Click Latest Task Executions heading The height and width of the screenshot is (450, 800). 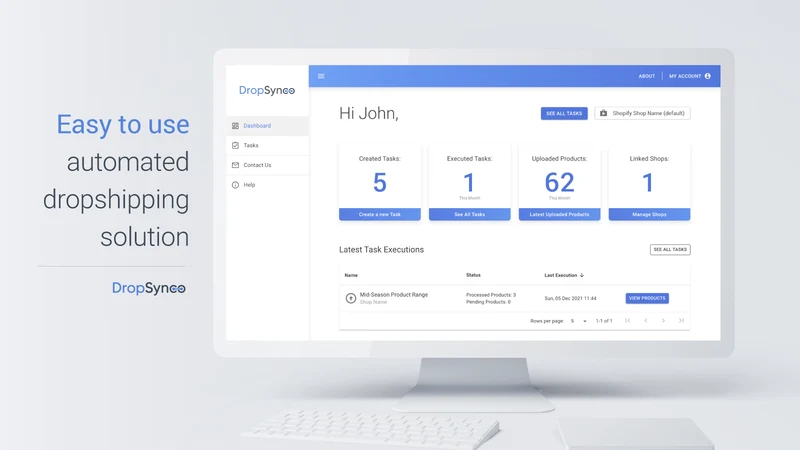point(381,249)
